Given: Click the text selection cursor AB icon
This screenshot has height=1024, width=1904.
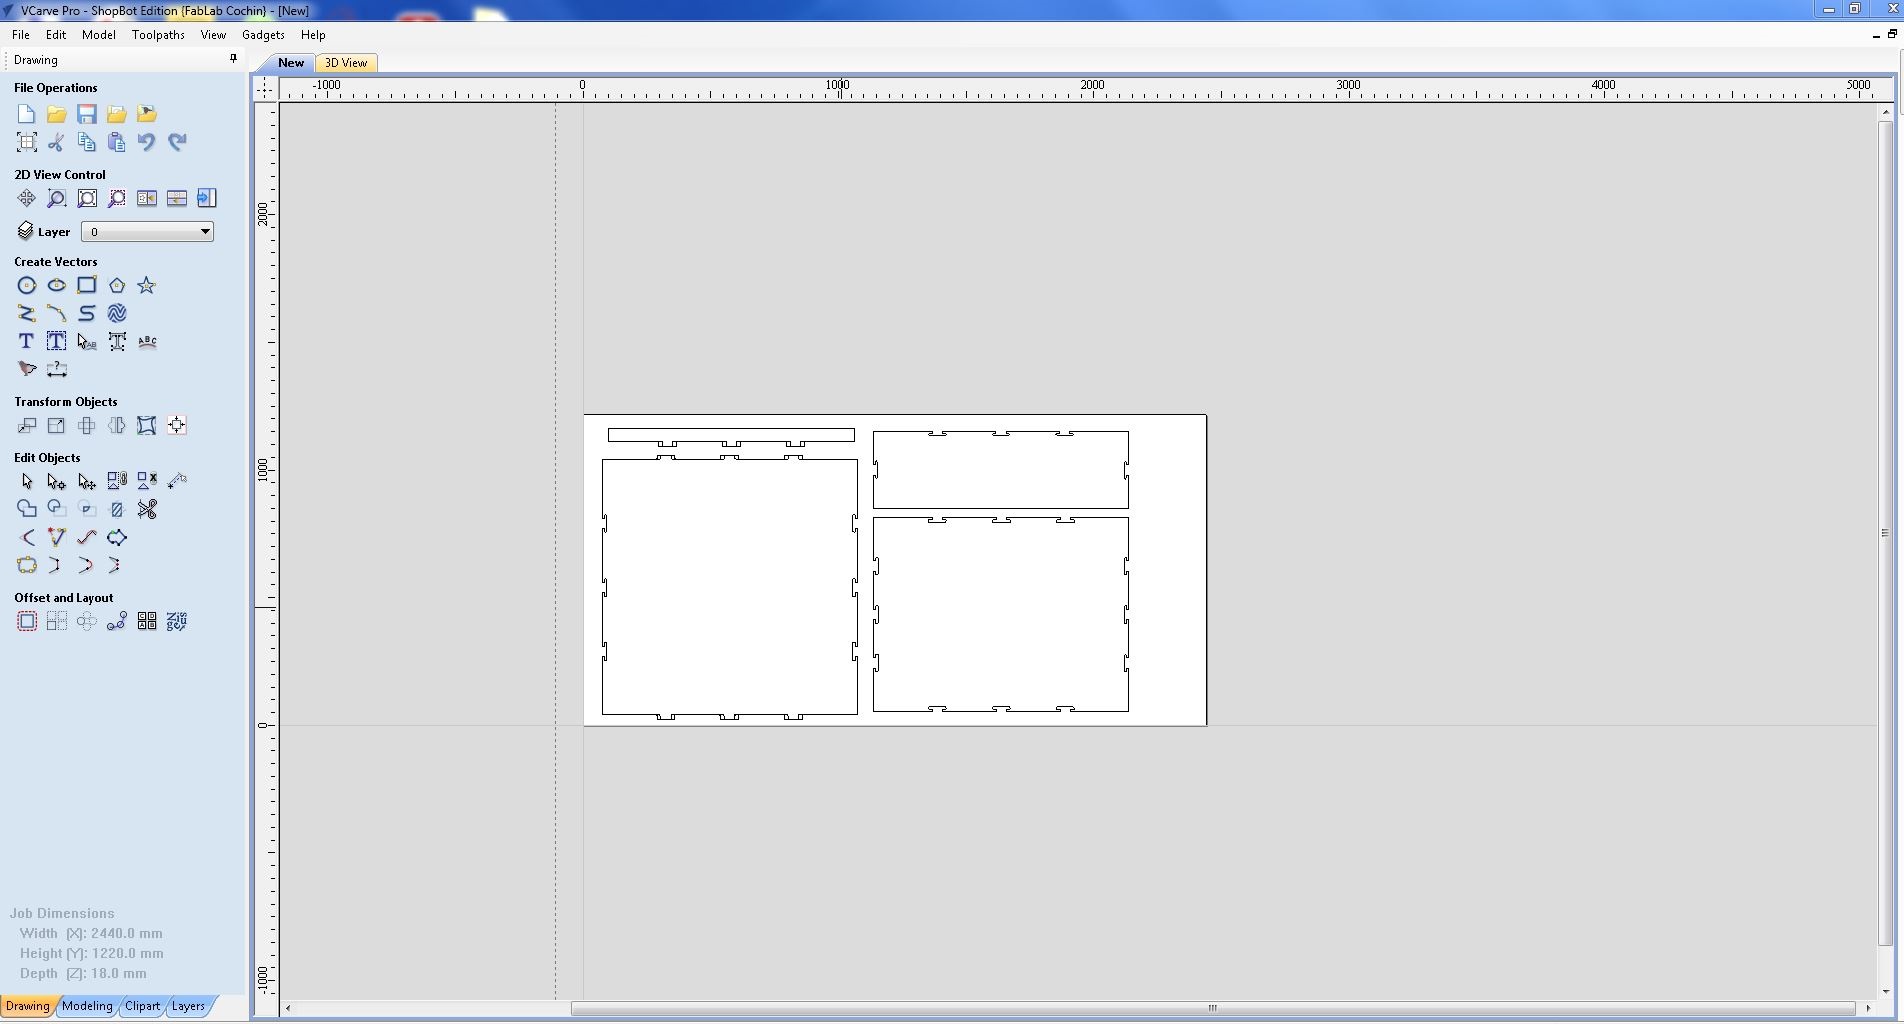Looking at the screenshot, I should (x=87, y=342).
